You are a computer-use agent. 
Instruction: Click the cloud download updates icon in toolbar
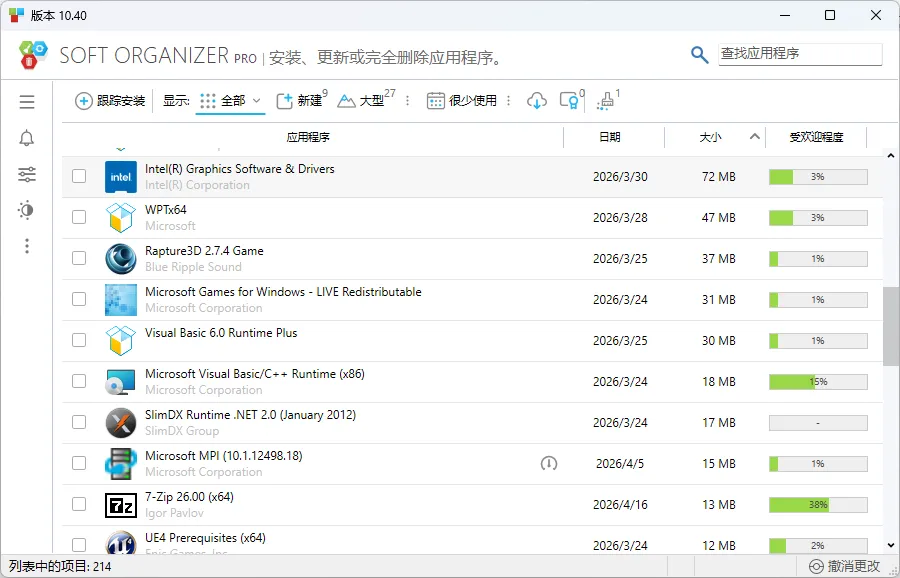click(537, 101)
